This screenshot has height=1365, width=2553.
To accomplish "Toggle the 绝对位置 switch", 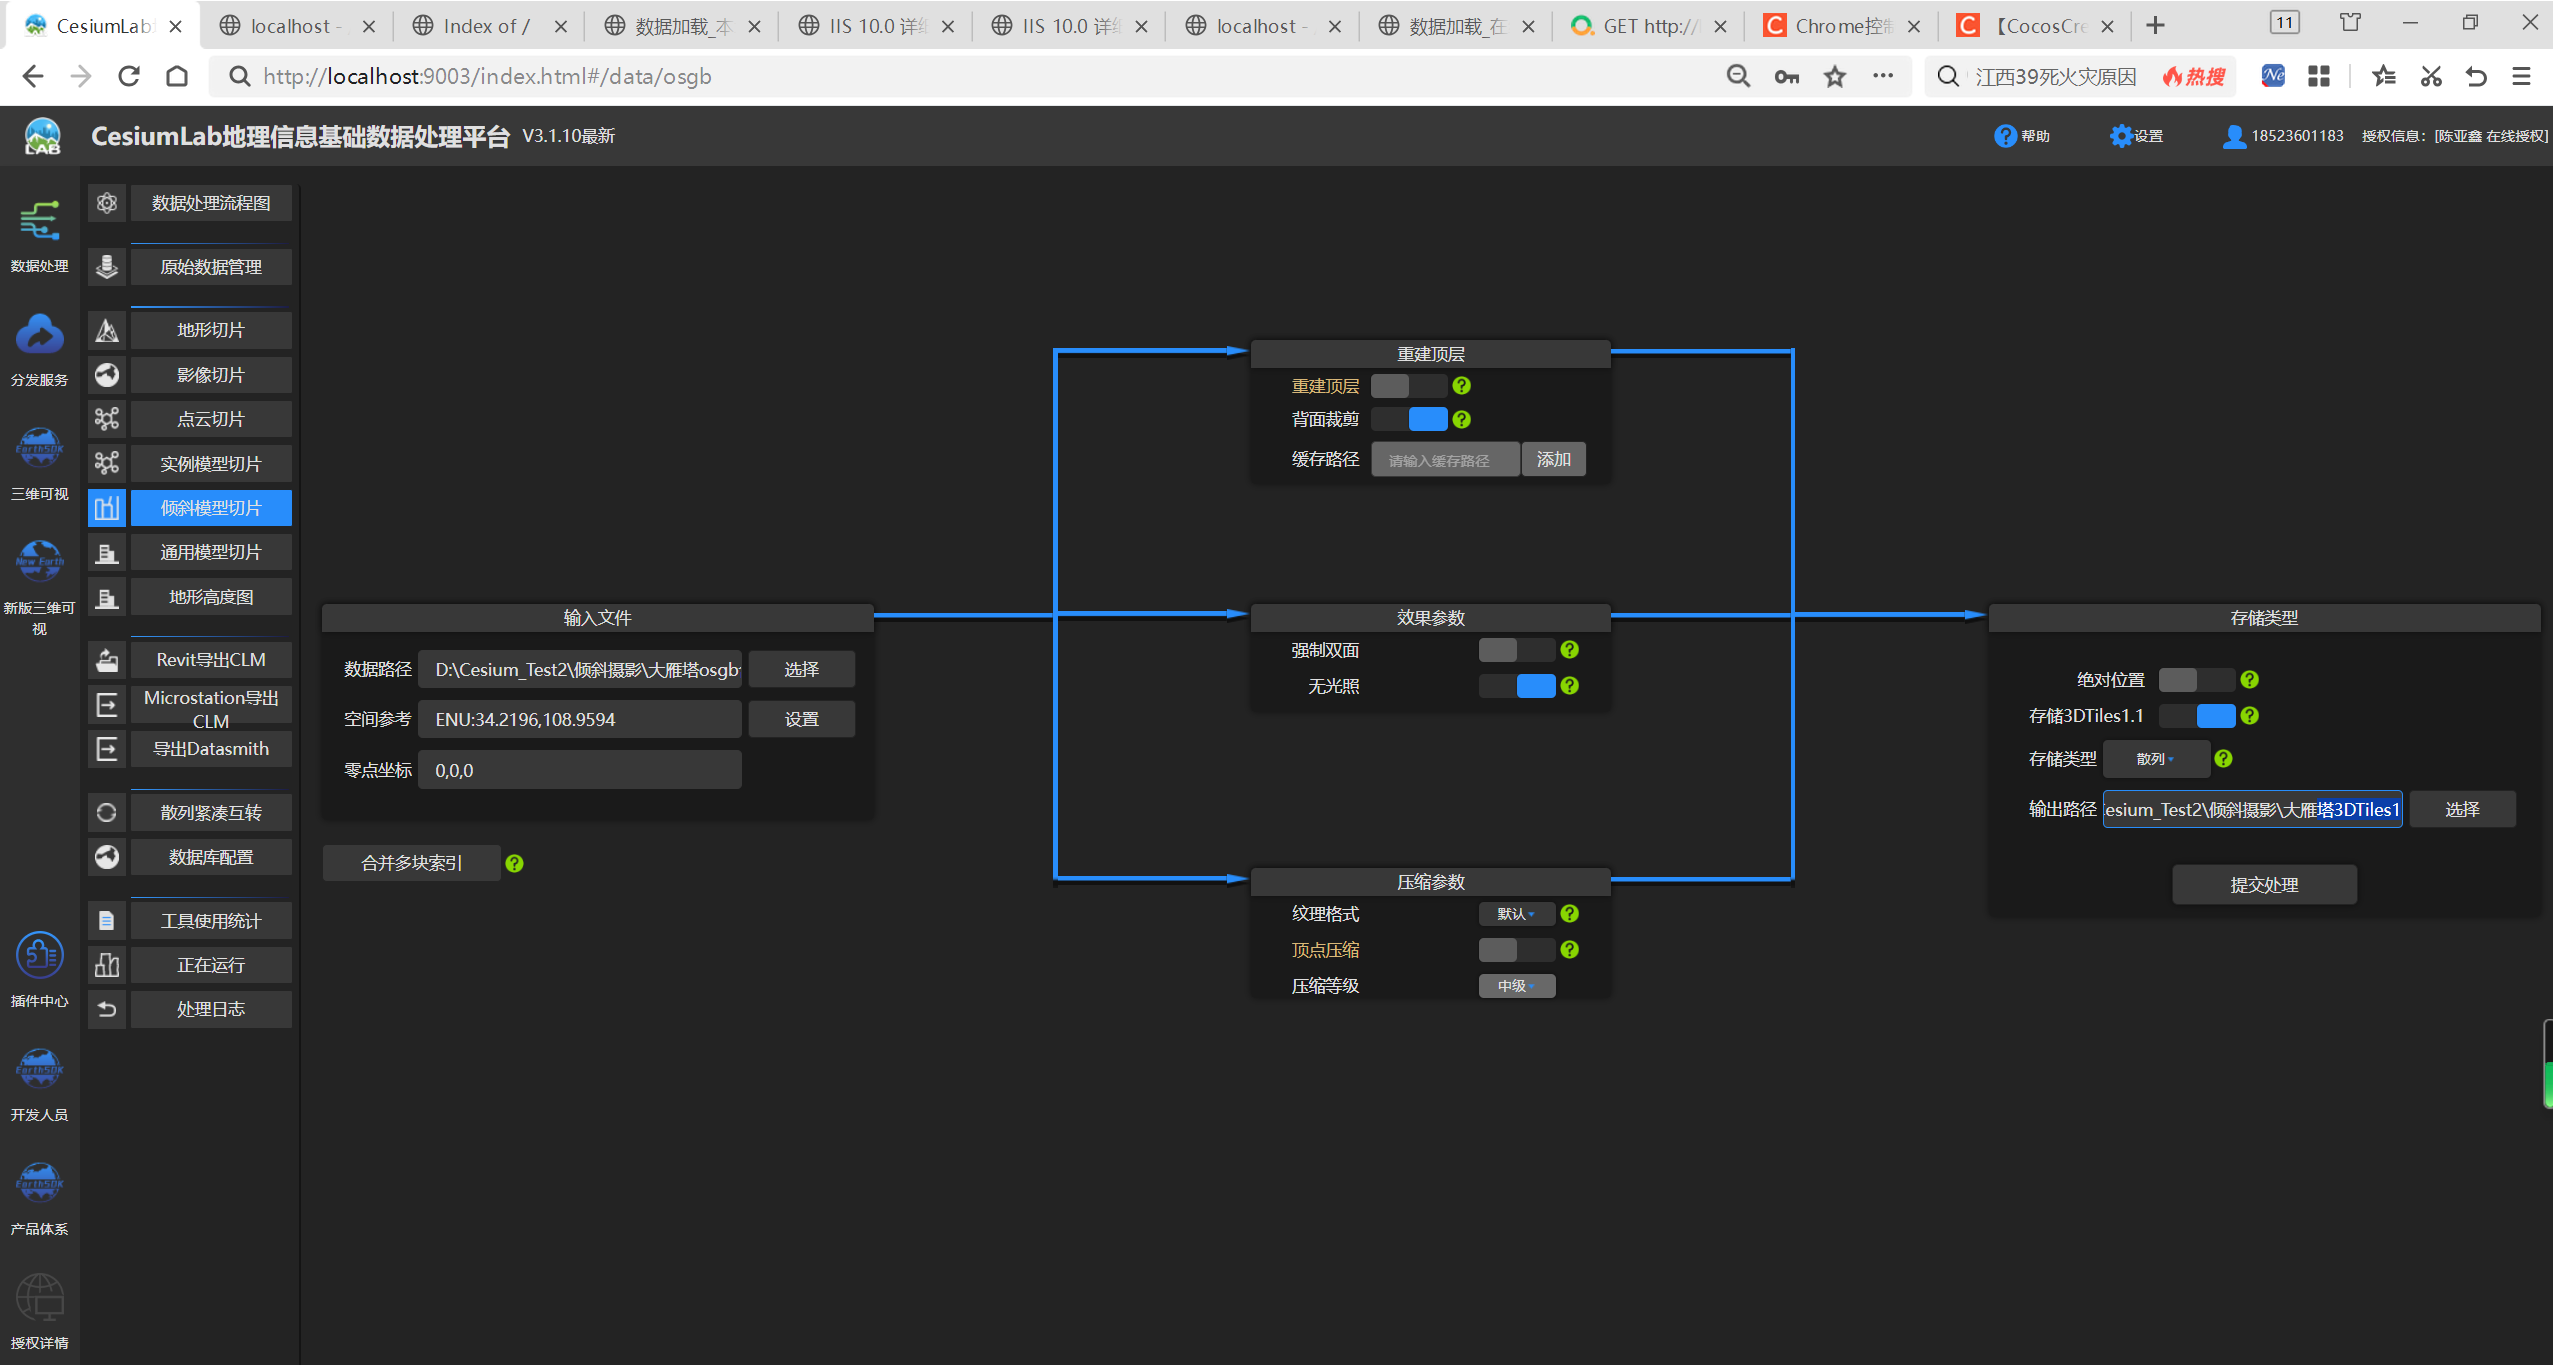I will tap(2196, 680).
